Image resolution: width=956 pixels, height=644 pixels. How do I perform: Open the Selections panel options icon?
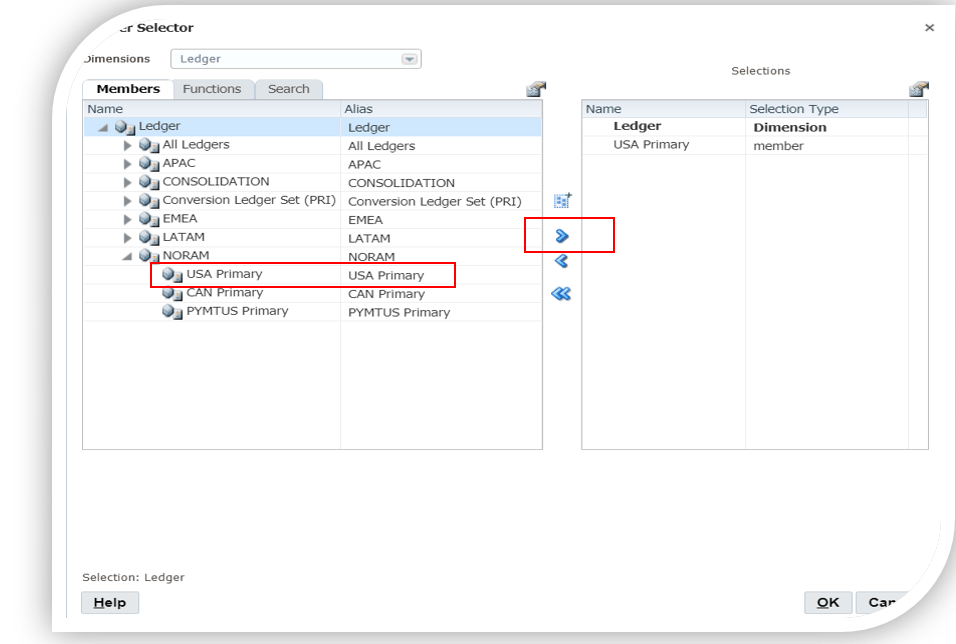click(x=919, y=90)
